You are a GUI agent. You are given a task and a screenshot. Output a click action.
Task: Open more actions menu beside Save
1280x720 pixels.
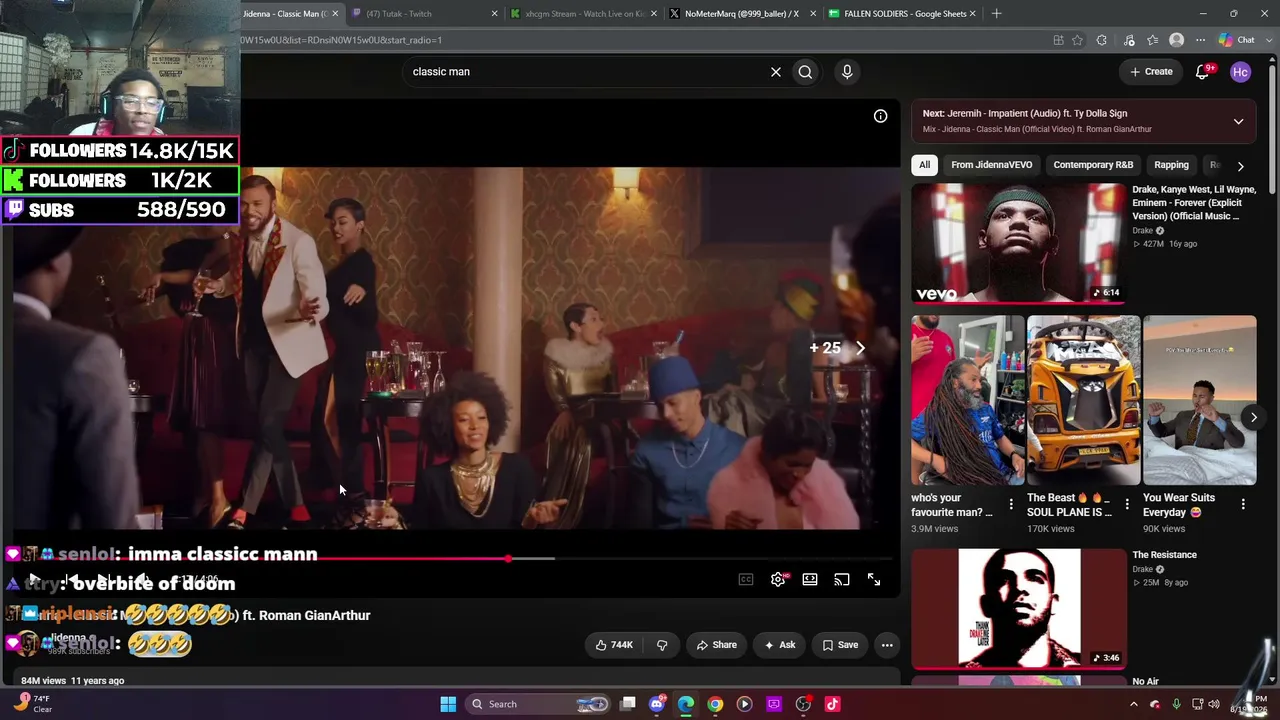(886, 645)
